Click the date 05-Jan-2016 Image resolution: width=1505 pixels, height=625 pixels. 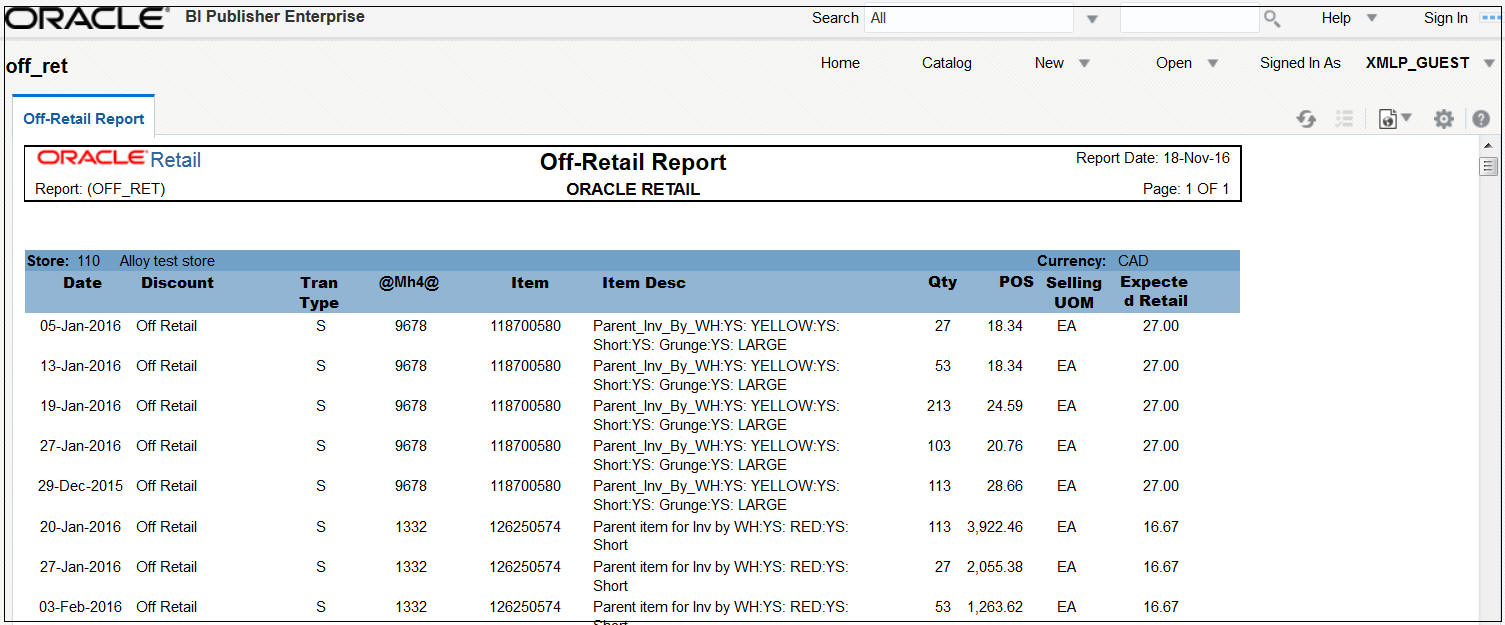pyautogui.click(x=80, y=326)
